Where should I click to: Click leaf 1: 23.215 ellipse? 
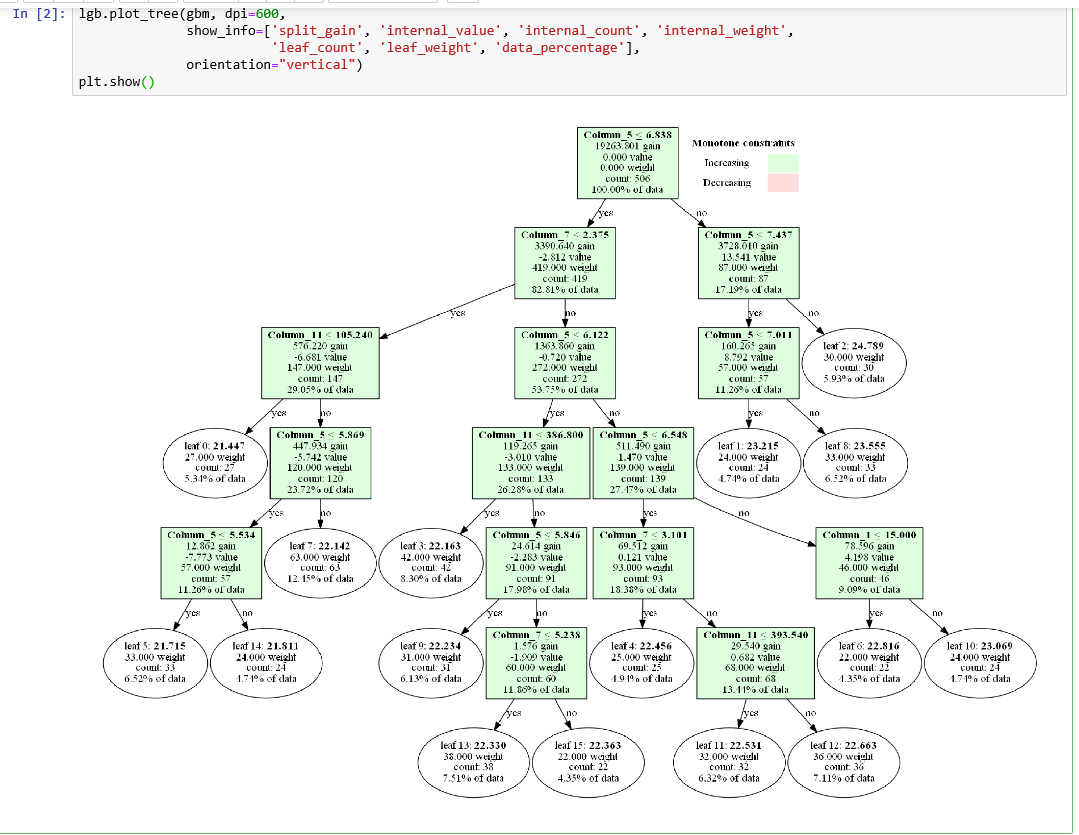pos(749,463)
